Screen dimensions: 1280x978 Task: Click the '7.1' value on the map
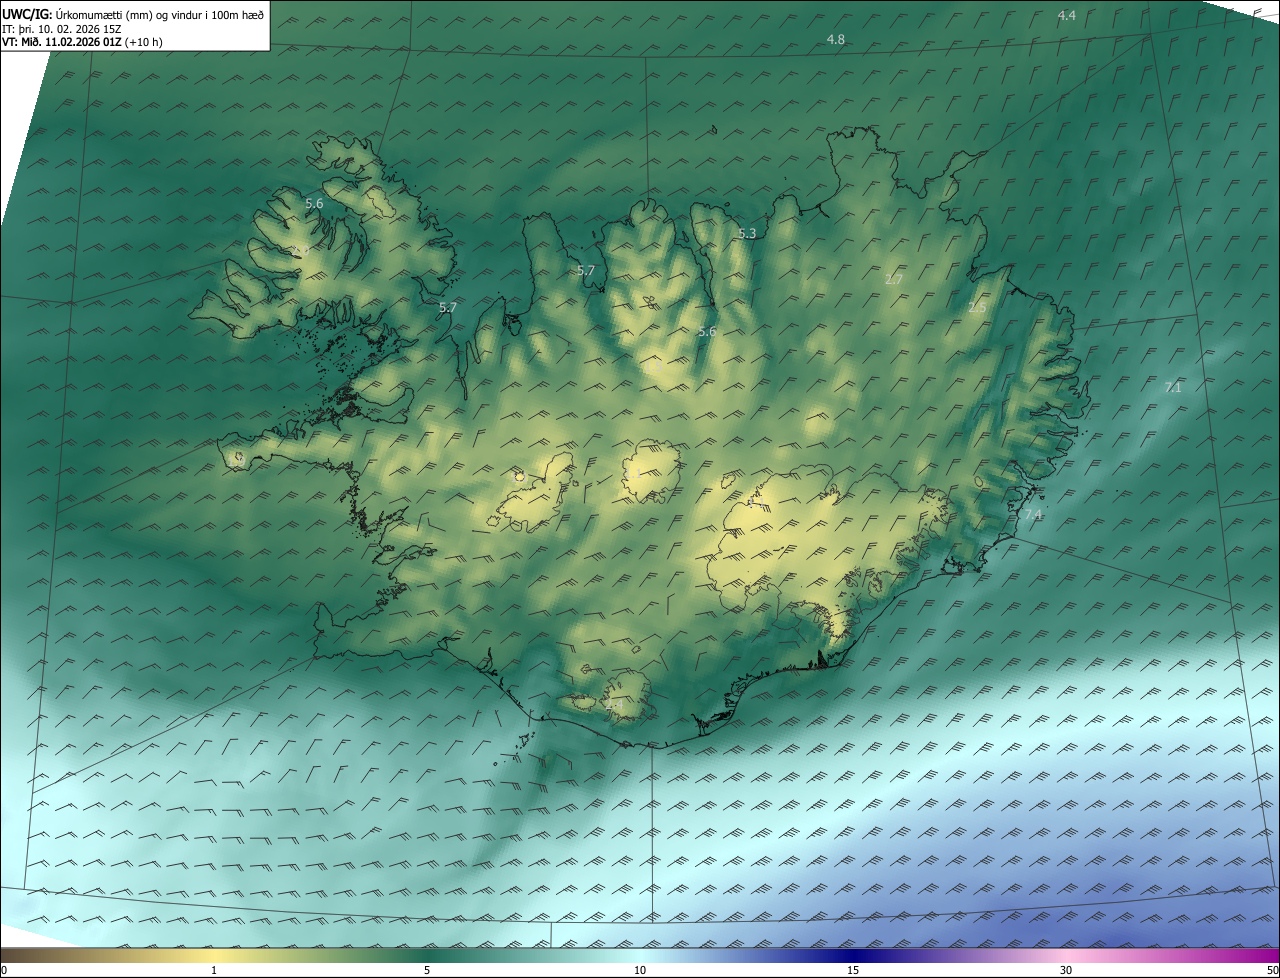click(x=1173, y=387)
